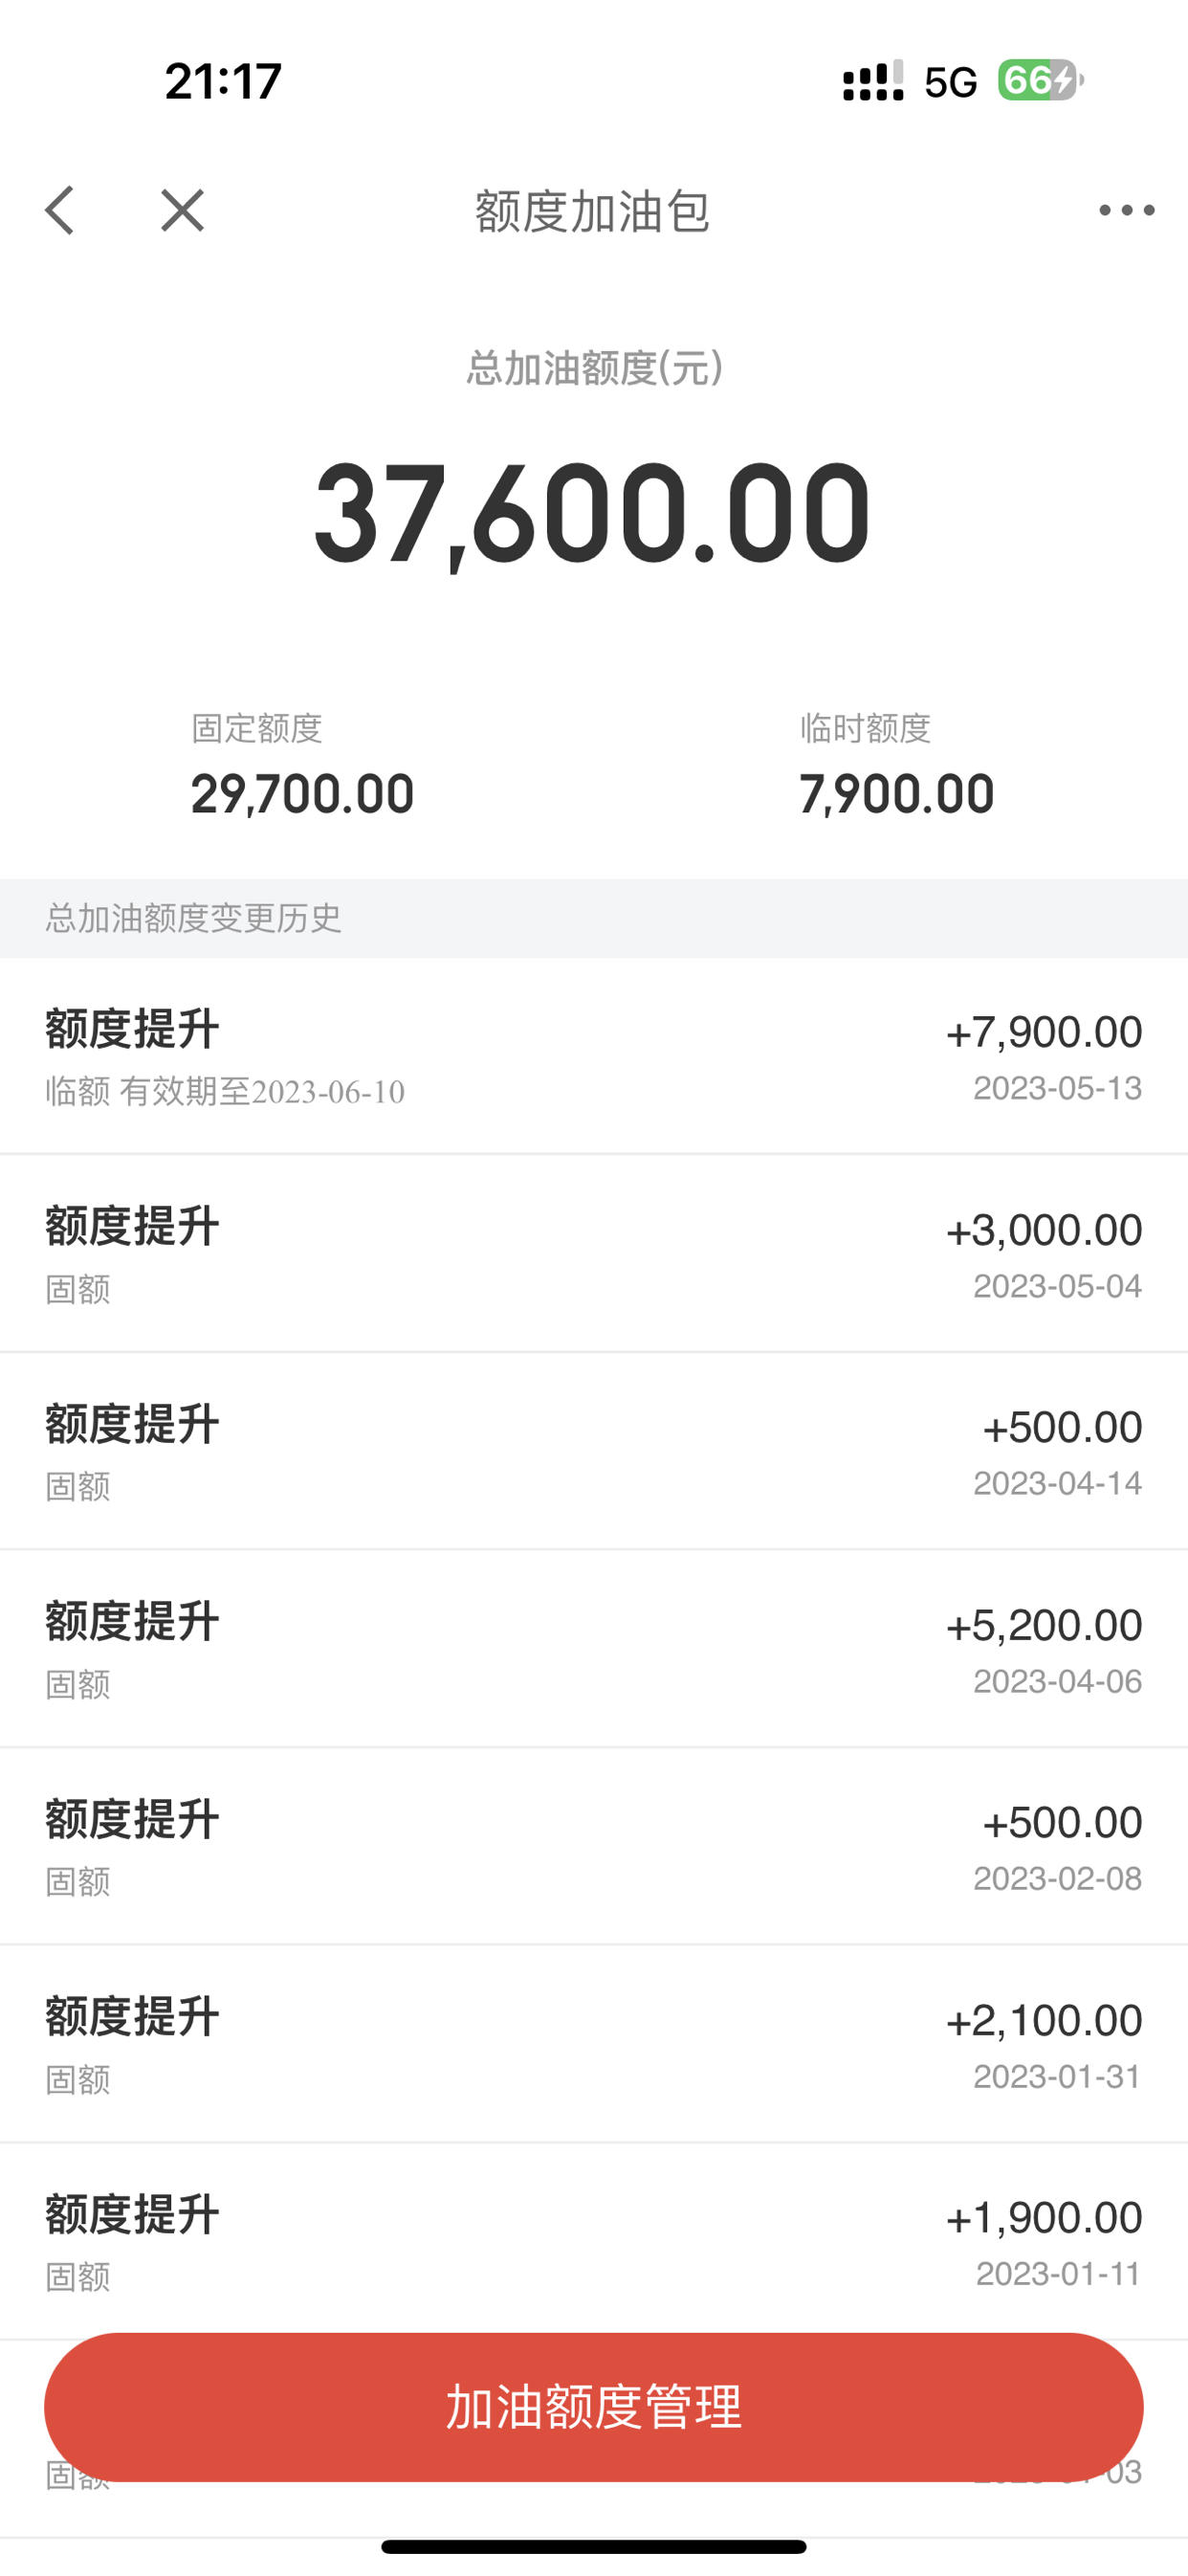
Task: Tap the 5G network indicator
Action: click(950, 82)
